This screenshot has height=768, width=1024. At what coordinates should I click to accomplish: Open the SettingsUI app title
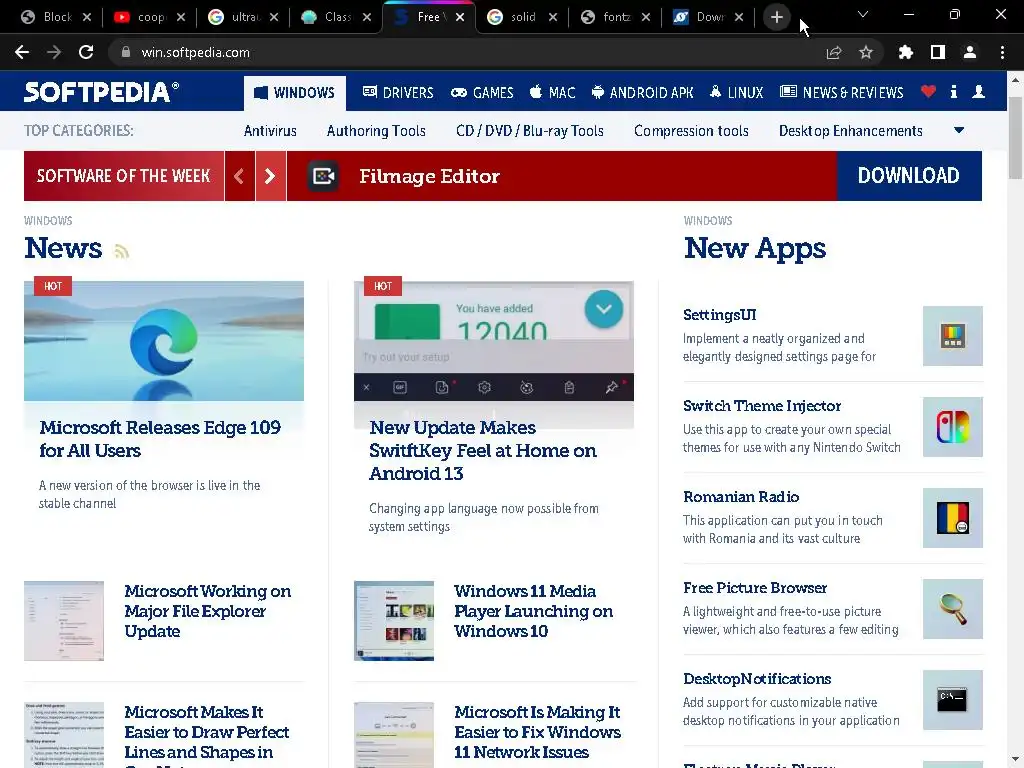pos(720,315)
